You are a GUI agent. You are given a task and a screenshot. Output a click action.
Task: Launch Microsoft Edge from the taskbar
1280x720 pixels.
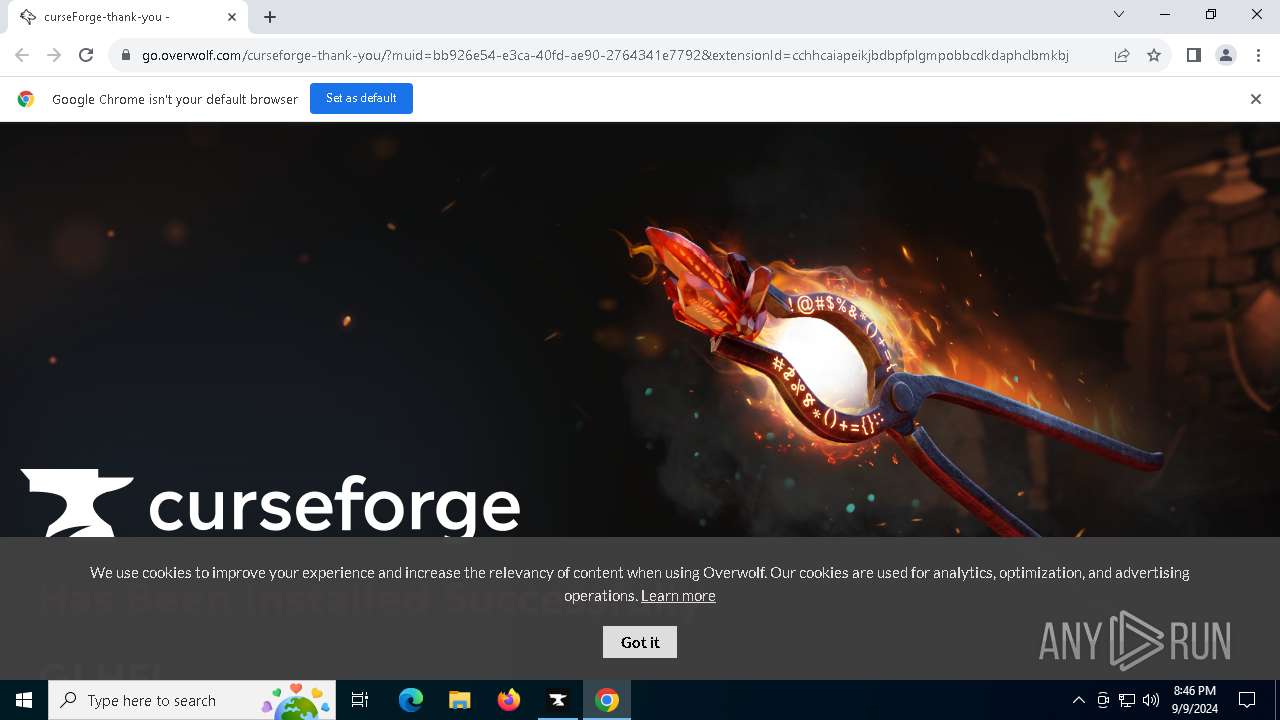pyautogui.click(x=411, y=700)
